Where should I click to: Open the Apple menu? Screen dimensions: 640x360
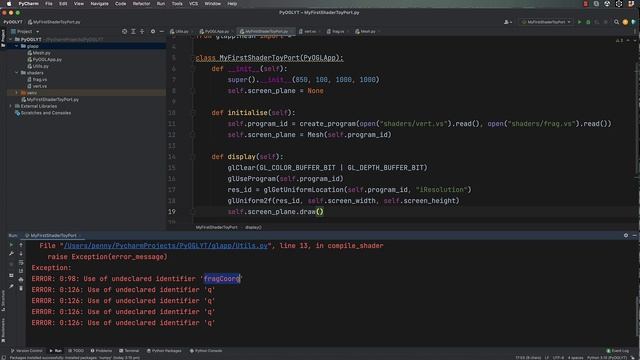9,4
